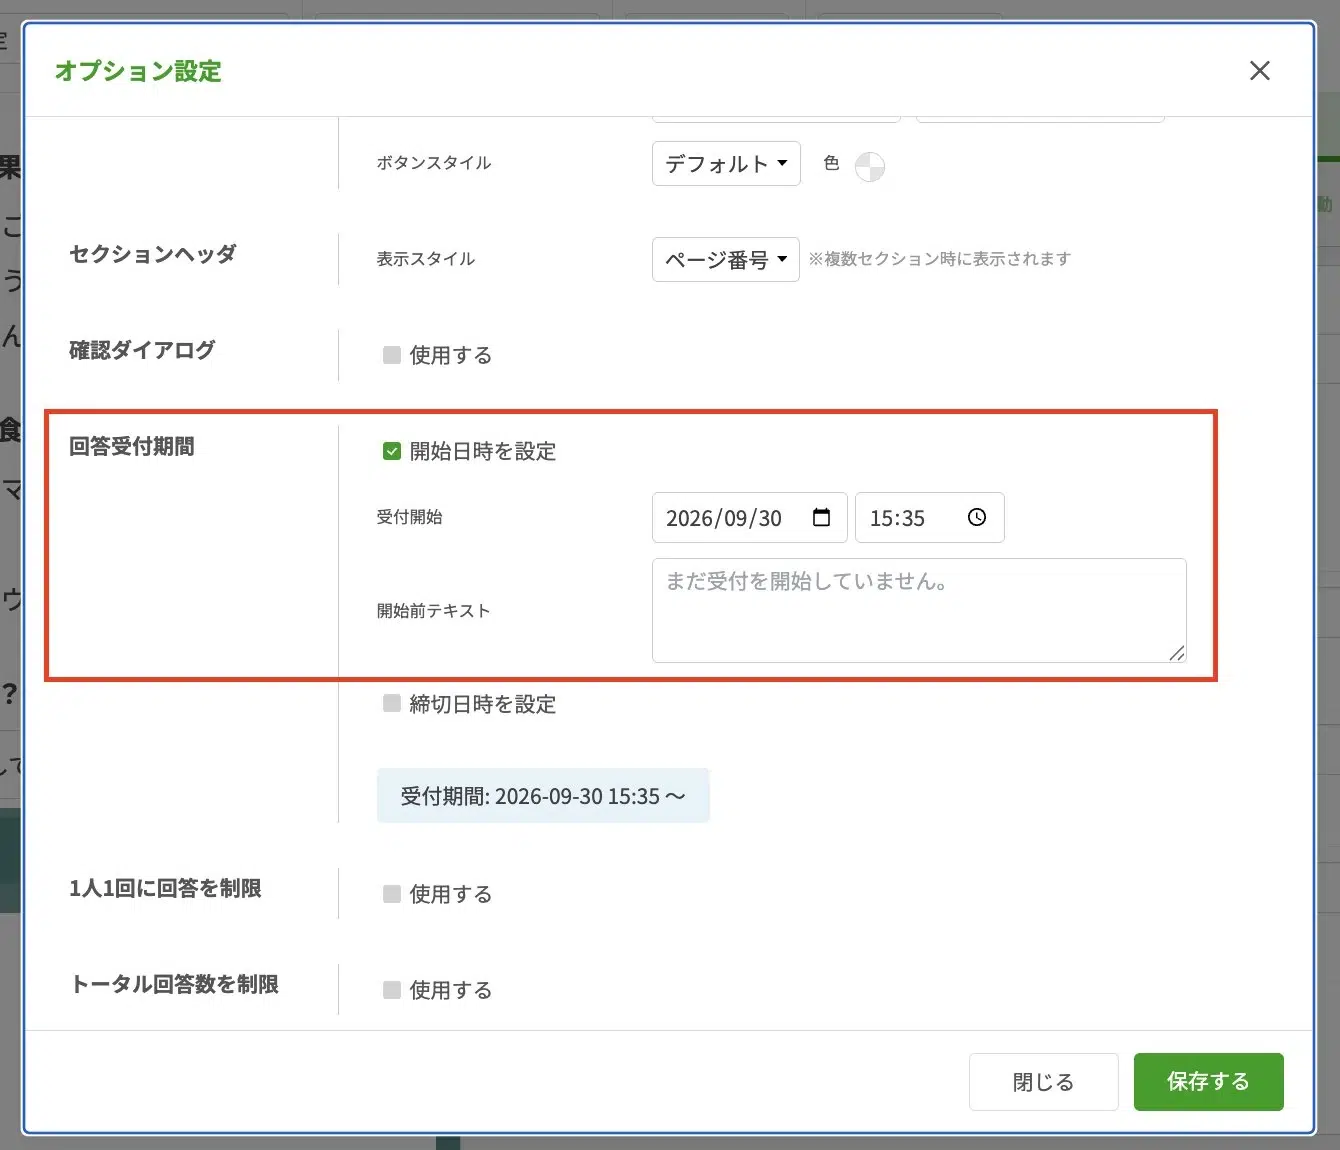This screenshot has width=1340, height=1150.
Task: Click the オプション設定 dialog title
Action: 138,71
